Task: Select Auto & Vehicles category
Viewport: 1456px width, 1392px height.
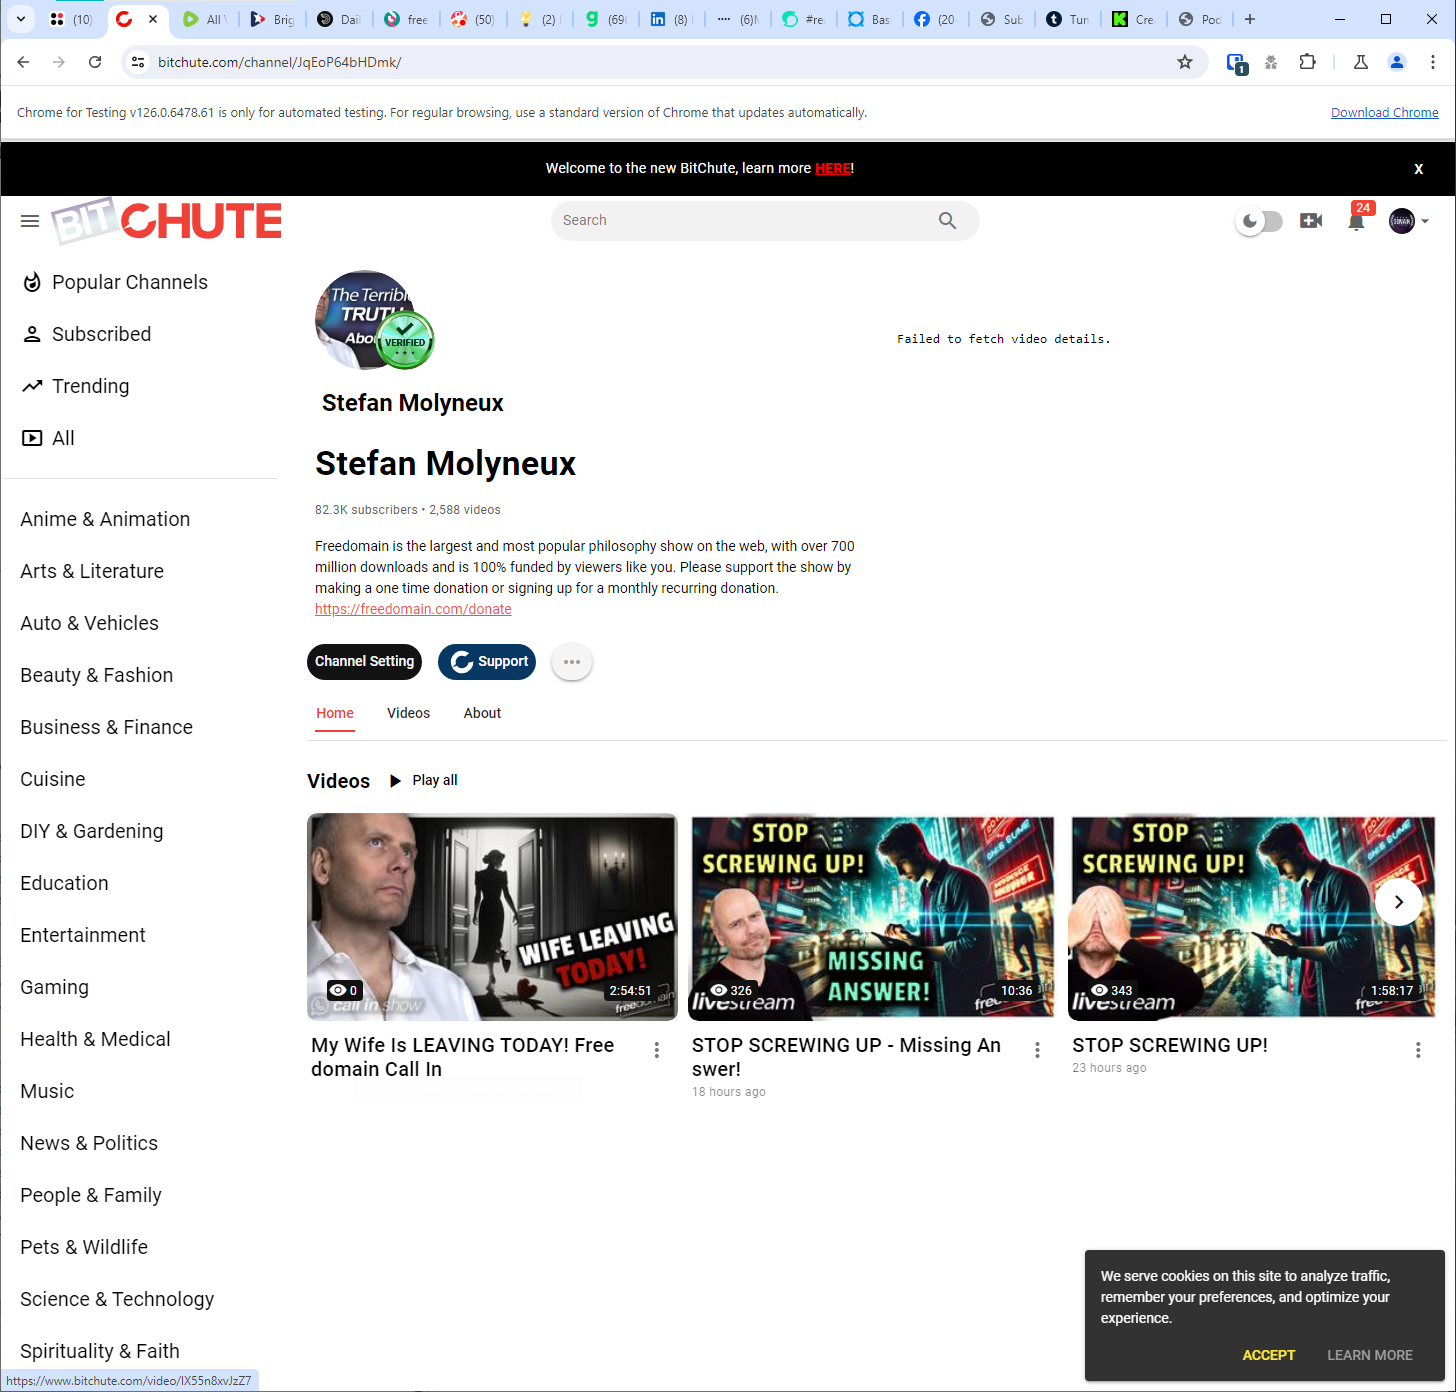Action: click(89, 624)
